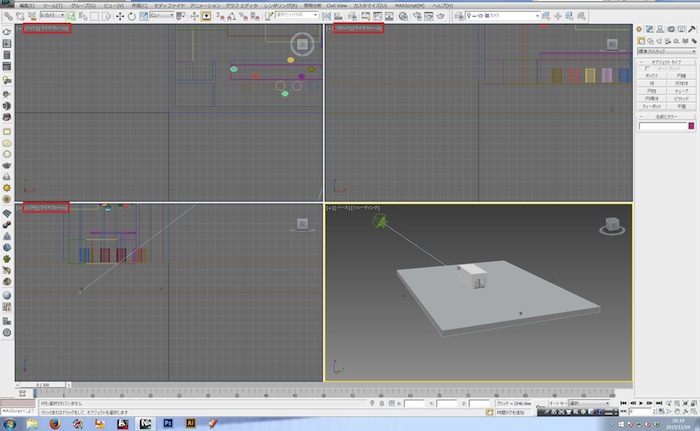
Task: Click the Lights category icon in the Create panel
Action: tap(656, 40)
